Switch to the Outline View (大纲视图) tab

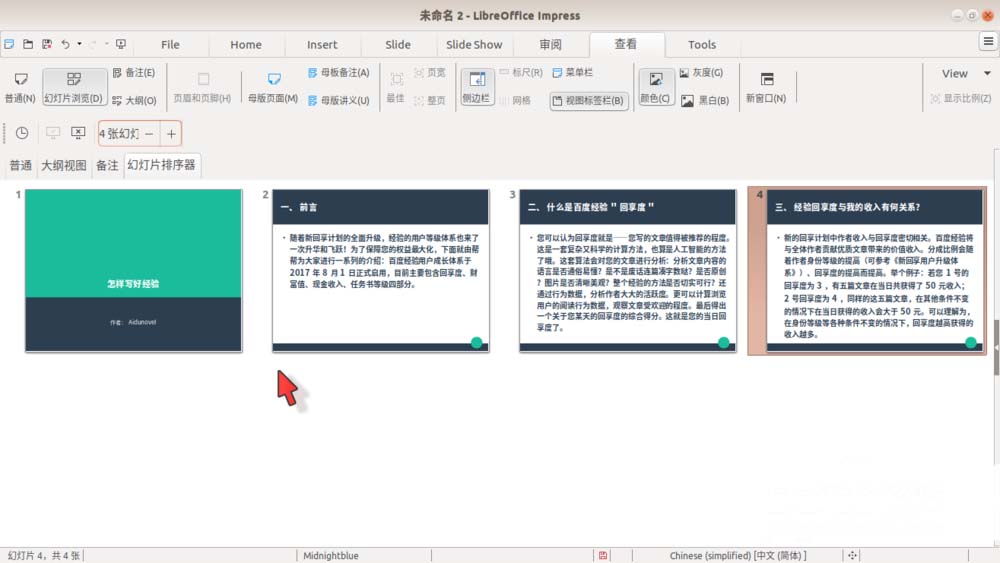(x=63, y=166)
